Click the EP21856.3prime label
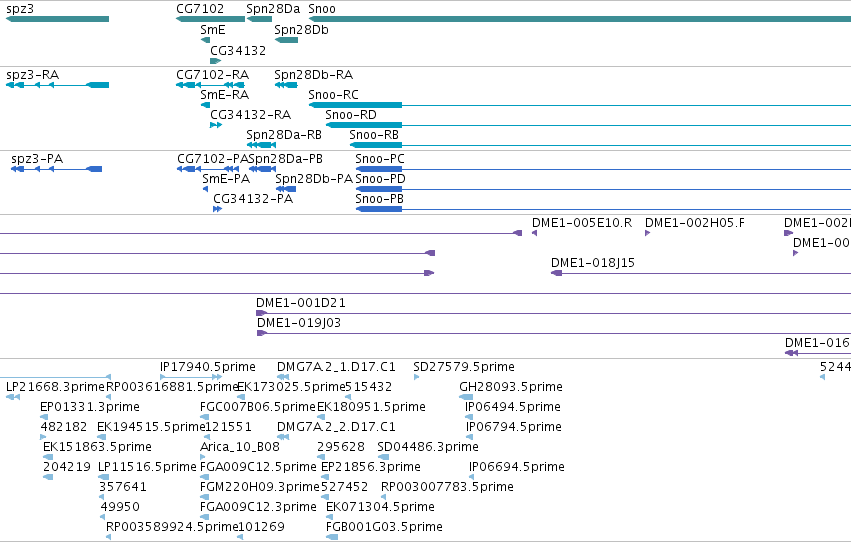The width and height of the screenshot is (851, 542). coord(371,467)
